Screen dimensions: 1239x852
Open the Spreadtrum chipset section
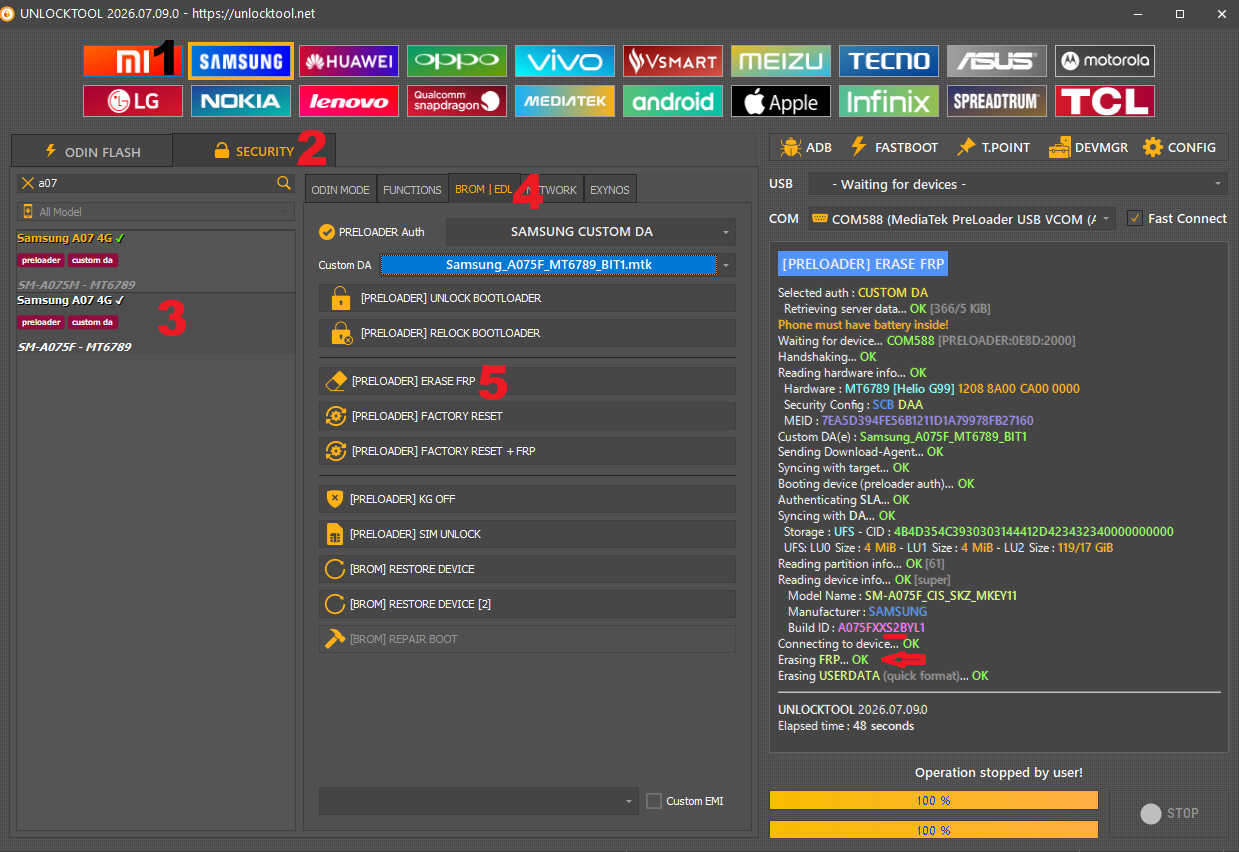click(997, 101)
